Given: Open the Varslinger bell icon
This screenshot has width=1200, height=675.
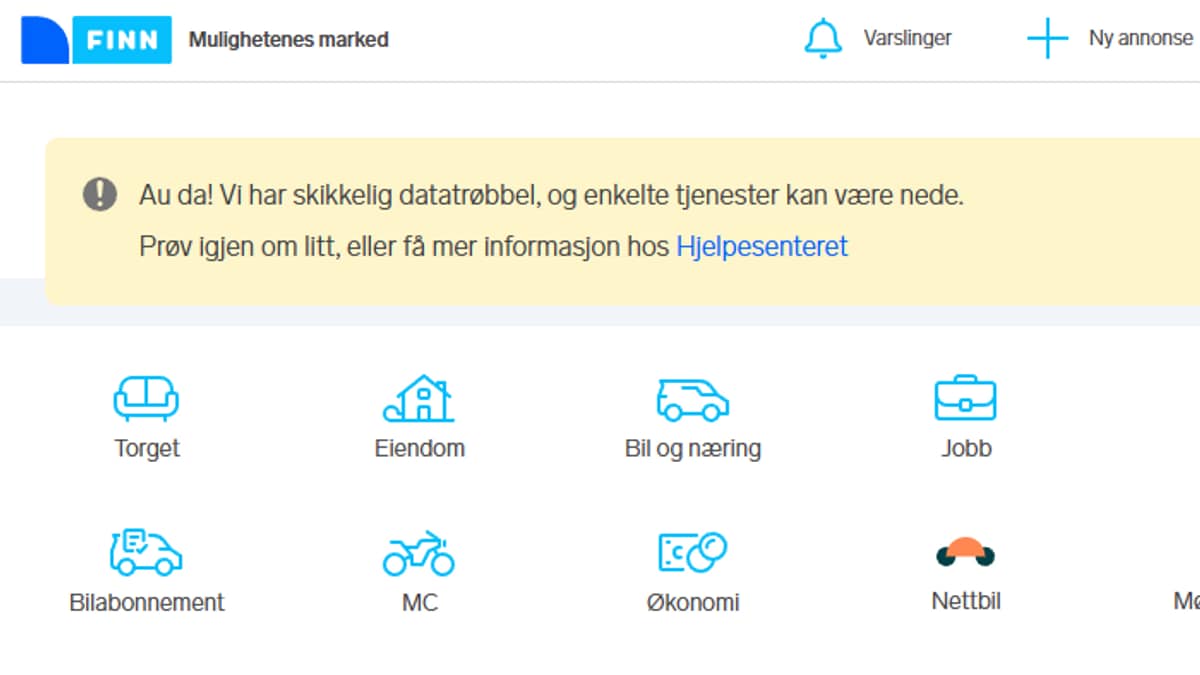Looking at the screenshot, I should point(823,39).
